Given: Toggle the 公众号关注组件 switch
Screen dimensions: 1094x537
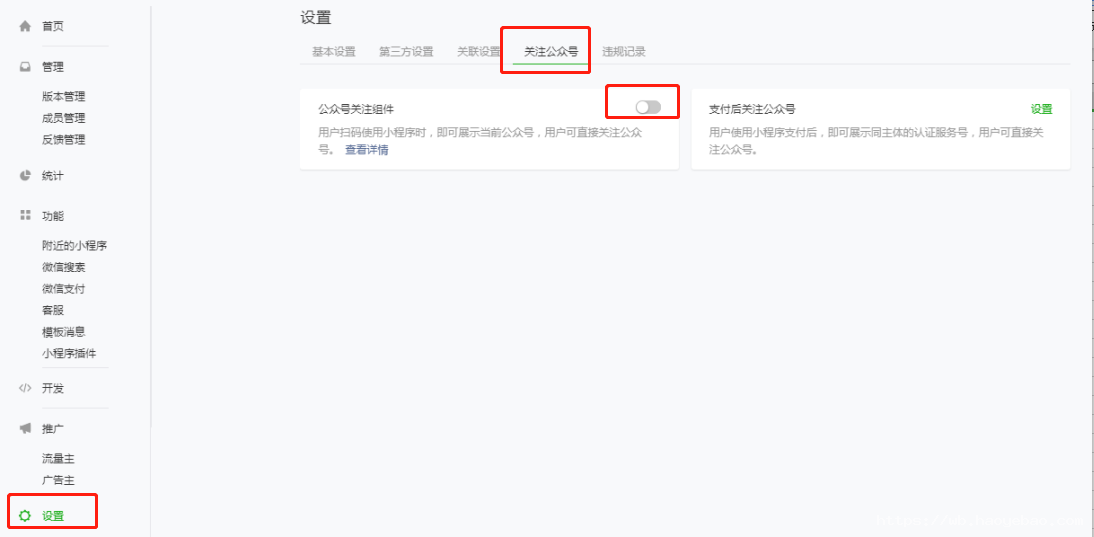Looking at the screenshot, I should tap(647, 107).
